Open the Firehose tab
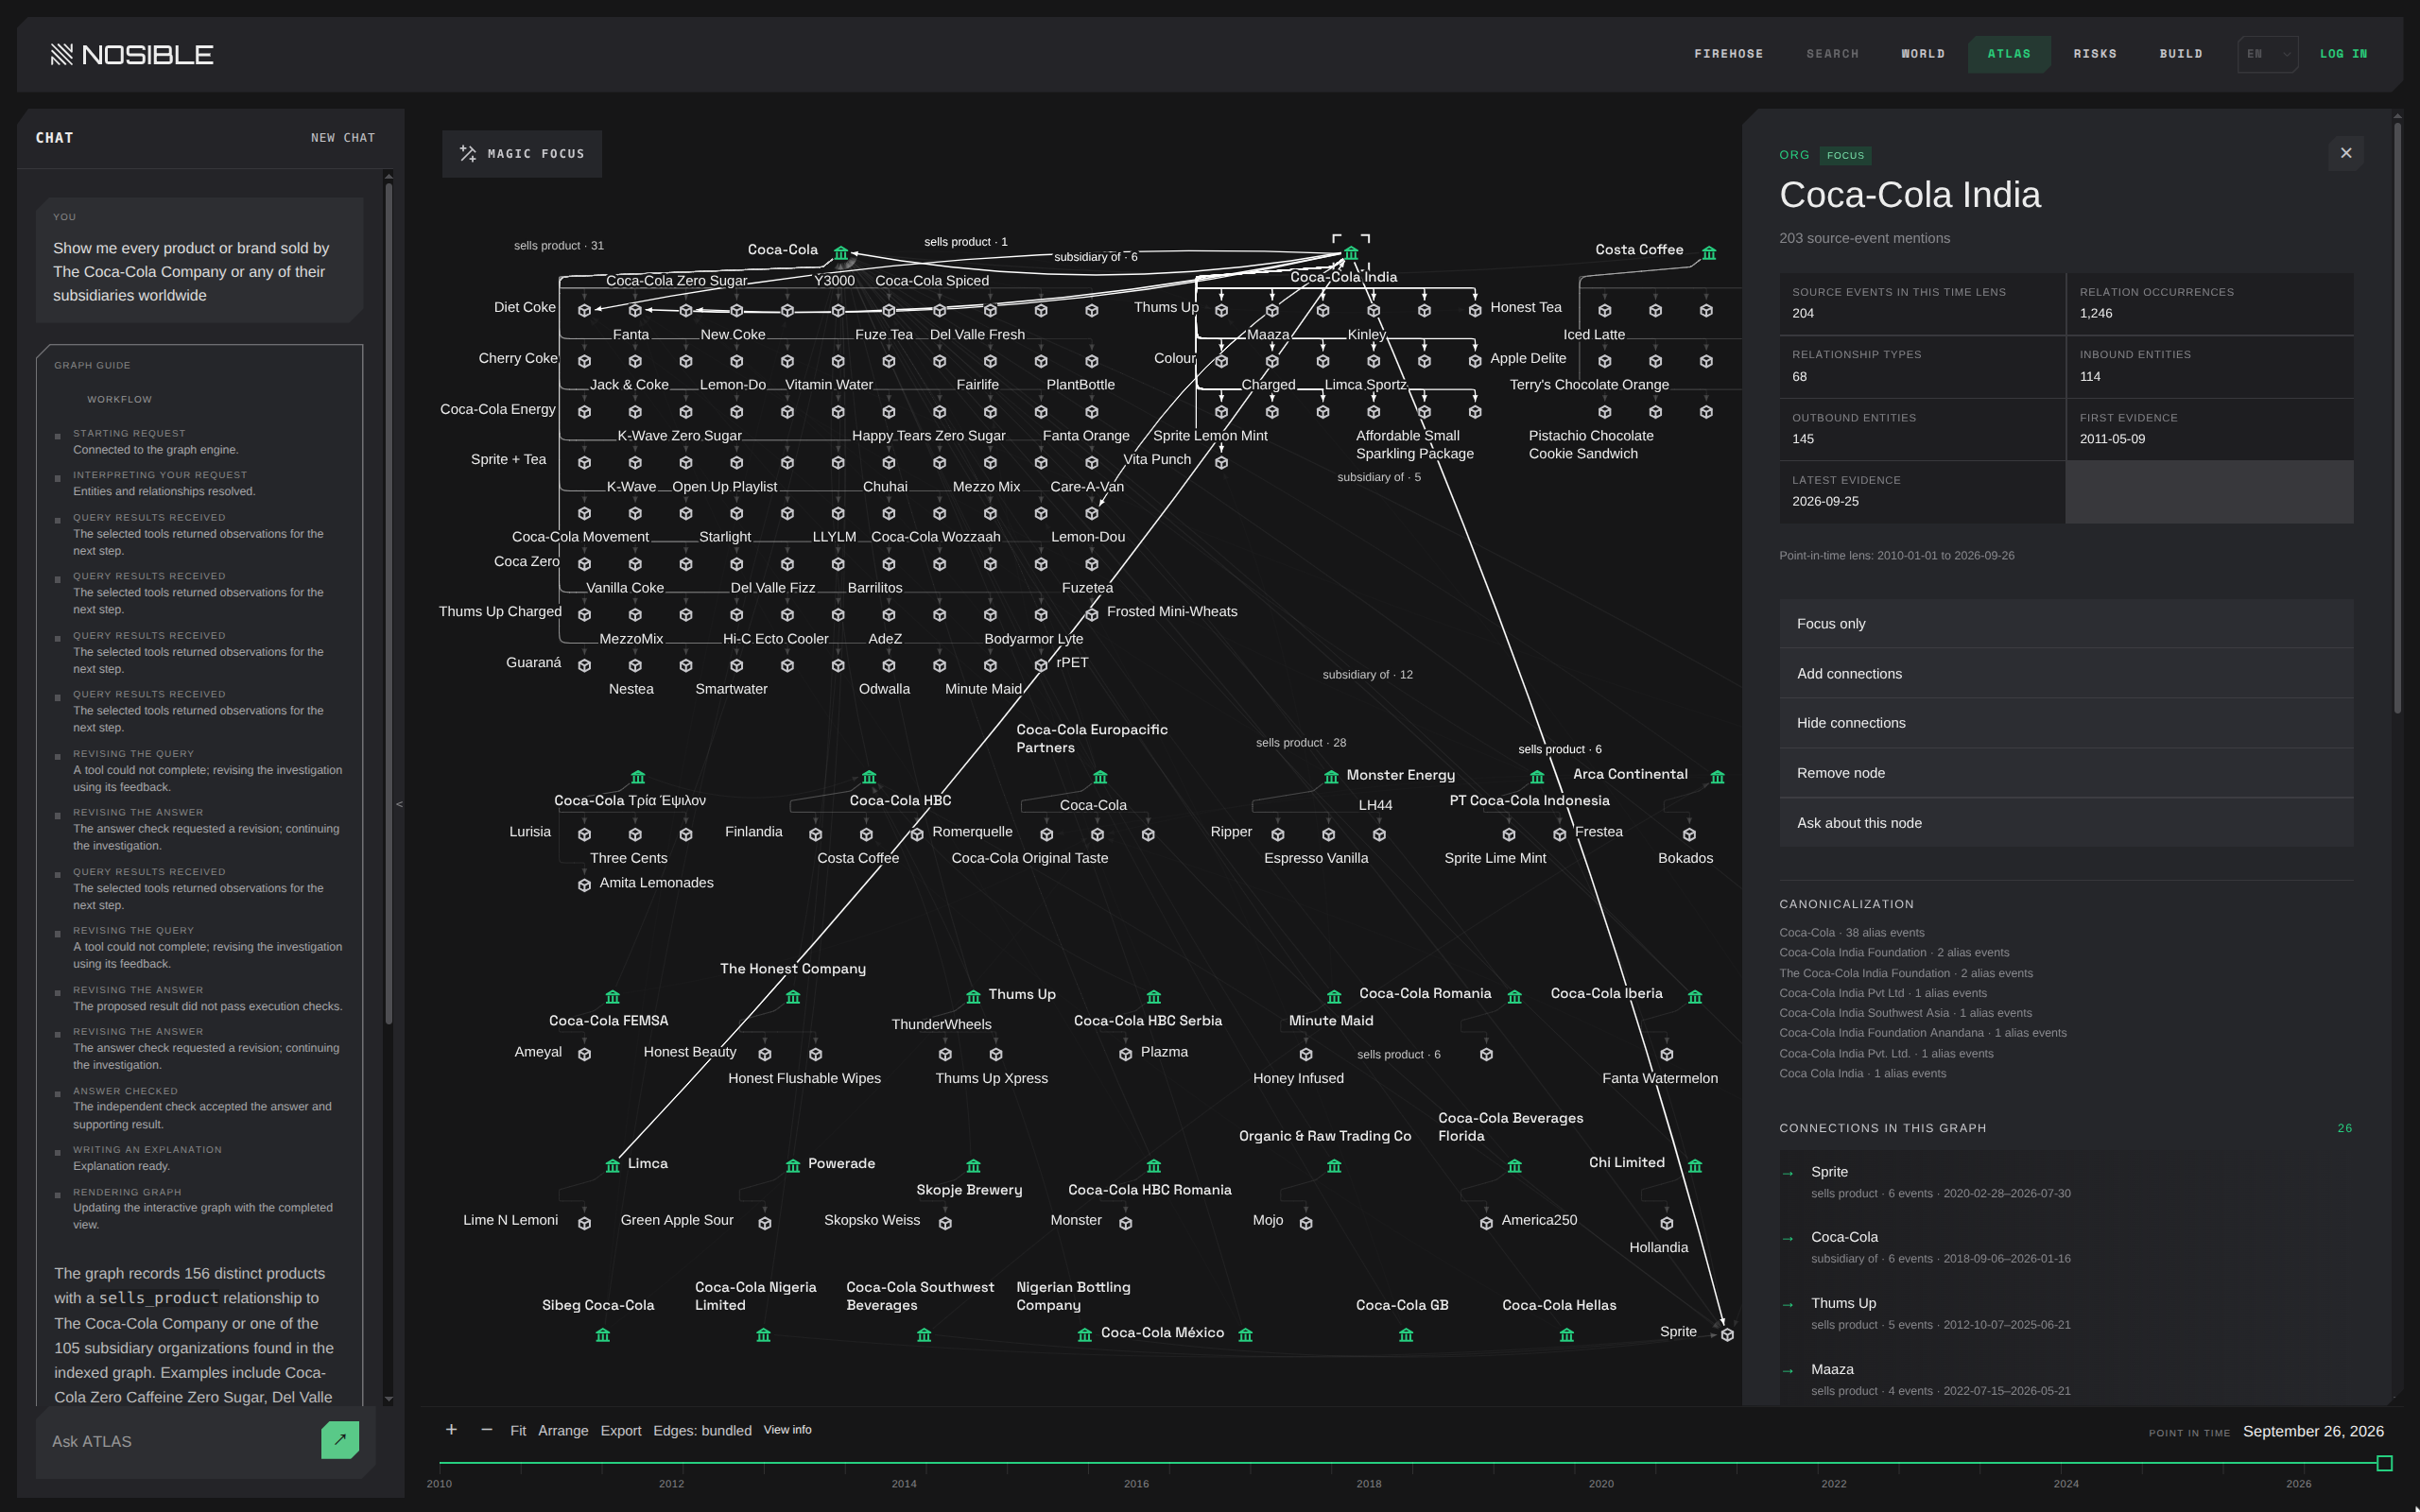 click(1728, 54)
